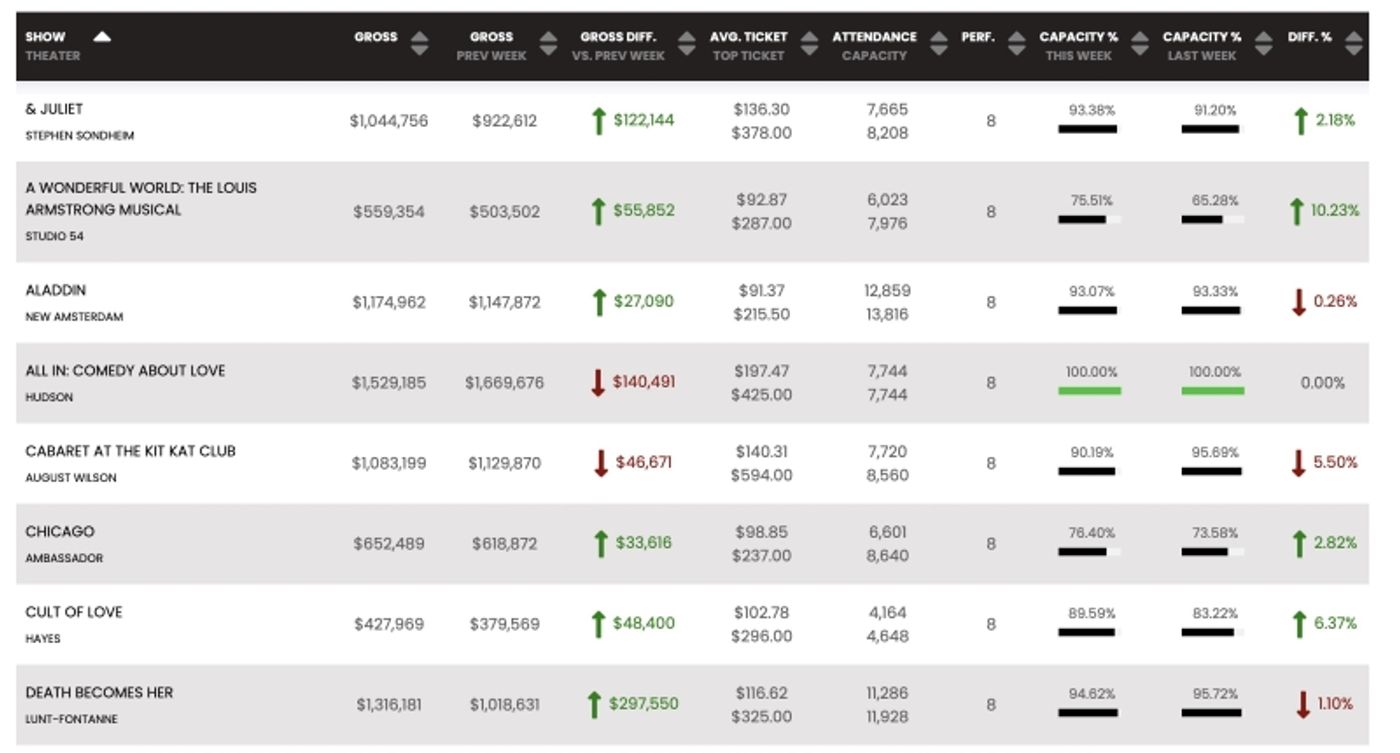
Task: Click sort arrows next to Diff. % header
Action: point(1354,45)
